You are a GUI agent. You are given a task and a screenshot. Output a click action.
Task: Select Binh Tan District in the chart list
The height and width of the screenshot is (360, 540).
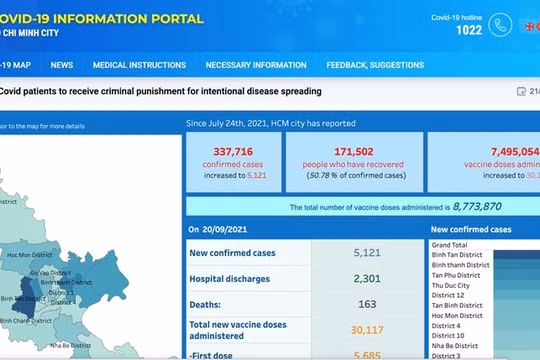457,255
